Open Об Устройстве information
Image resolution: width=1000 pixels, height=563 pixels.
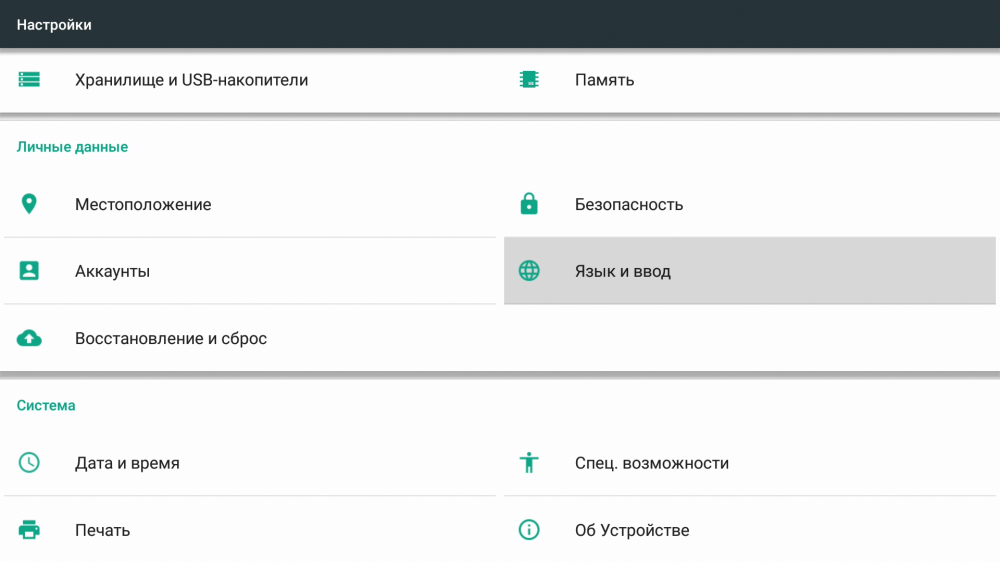click(x=632, y=530)
